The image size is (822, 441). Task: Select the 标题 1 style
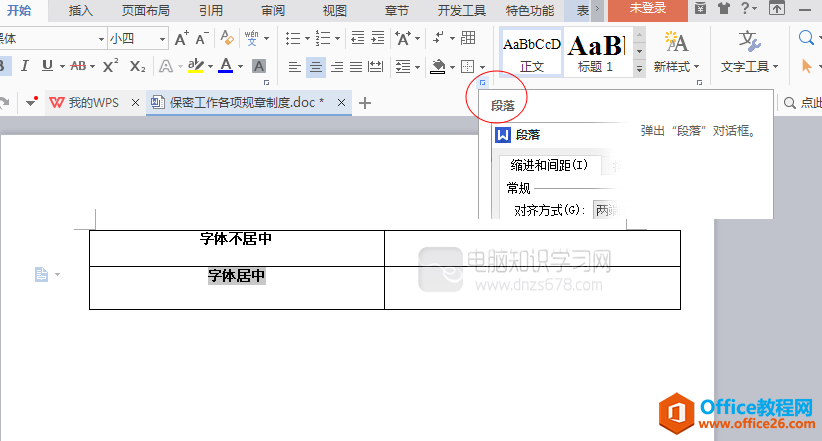[x=596, y=52]
